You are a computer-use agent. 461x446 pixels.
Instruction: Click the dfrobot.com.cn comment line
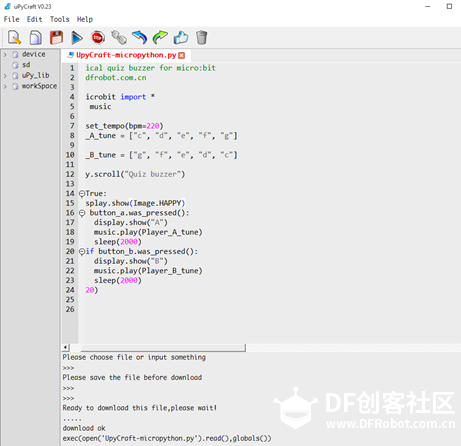pos(116,78)
